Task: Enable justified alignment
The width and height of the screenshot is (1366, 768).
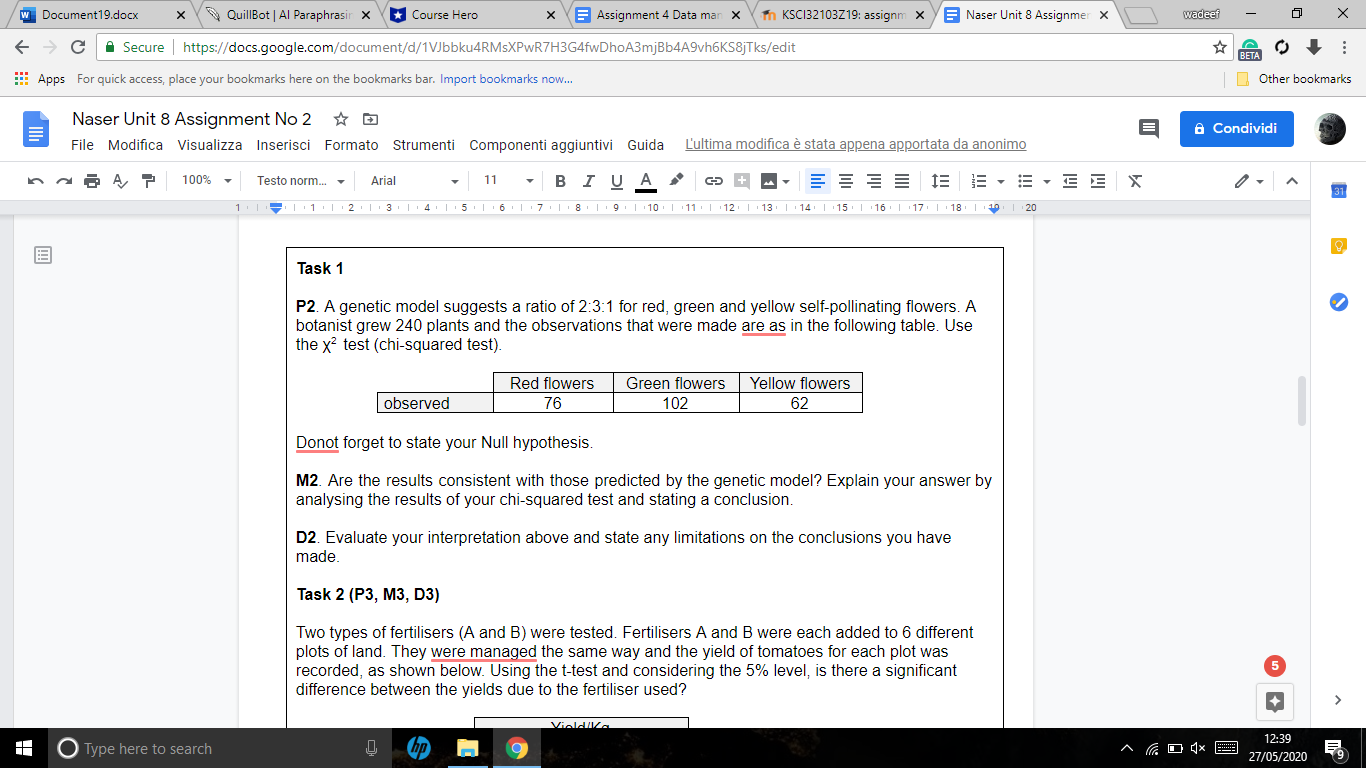Action: (901, 181)
